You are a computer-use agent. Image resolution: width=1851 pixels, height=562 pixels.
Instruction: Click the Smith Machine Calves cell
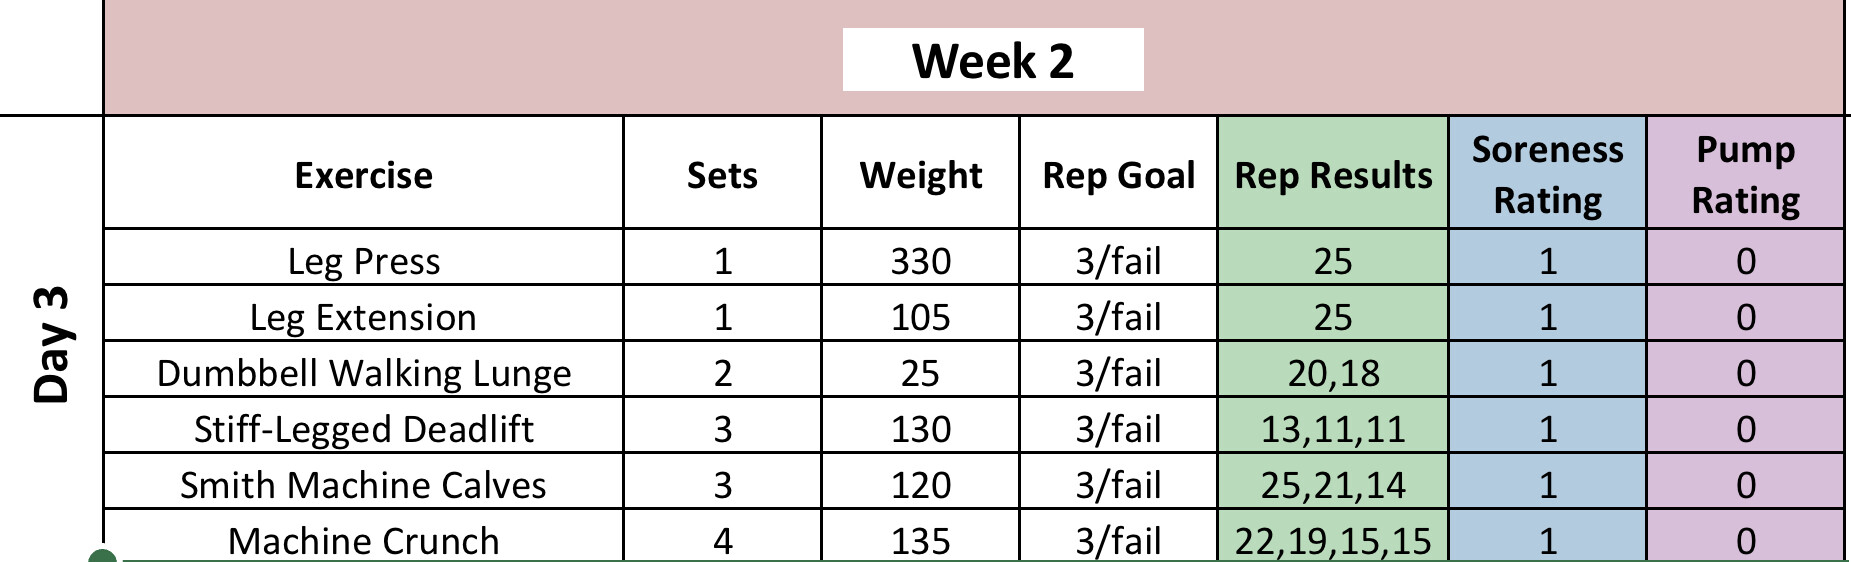(363, 485)
